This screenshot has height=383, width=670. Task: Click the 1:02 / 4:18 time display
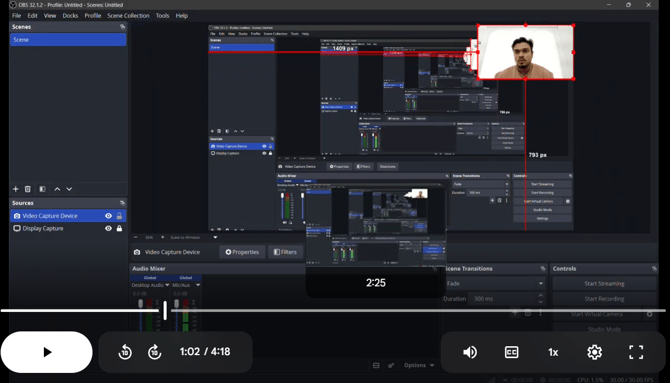205,351
